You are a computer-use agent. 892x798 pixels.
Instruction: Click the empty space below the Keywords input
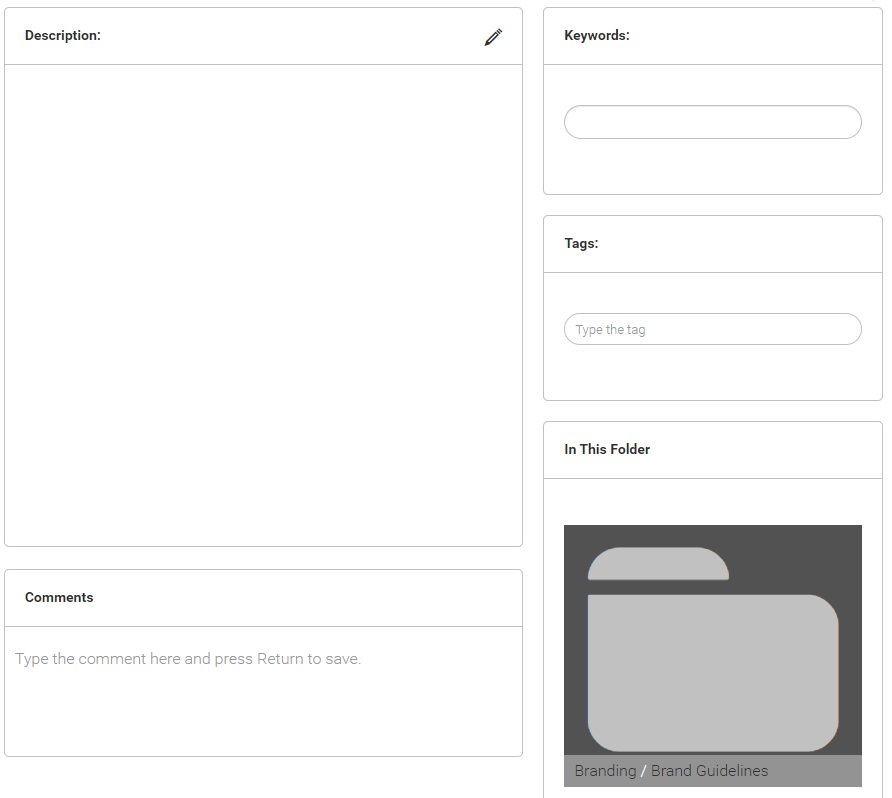pyautogui.click(x=713, y=166)
